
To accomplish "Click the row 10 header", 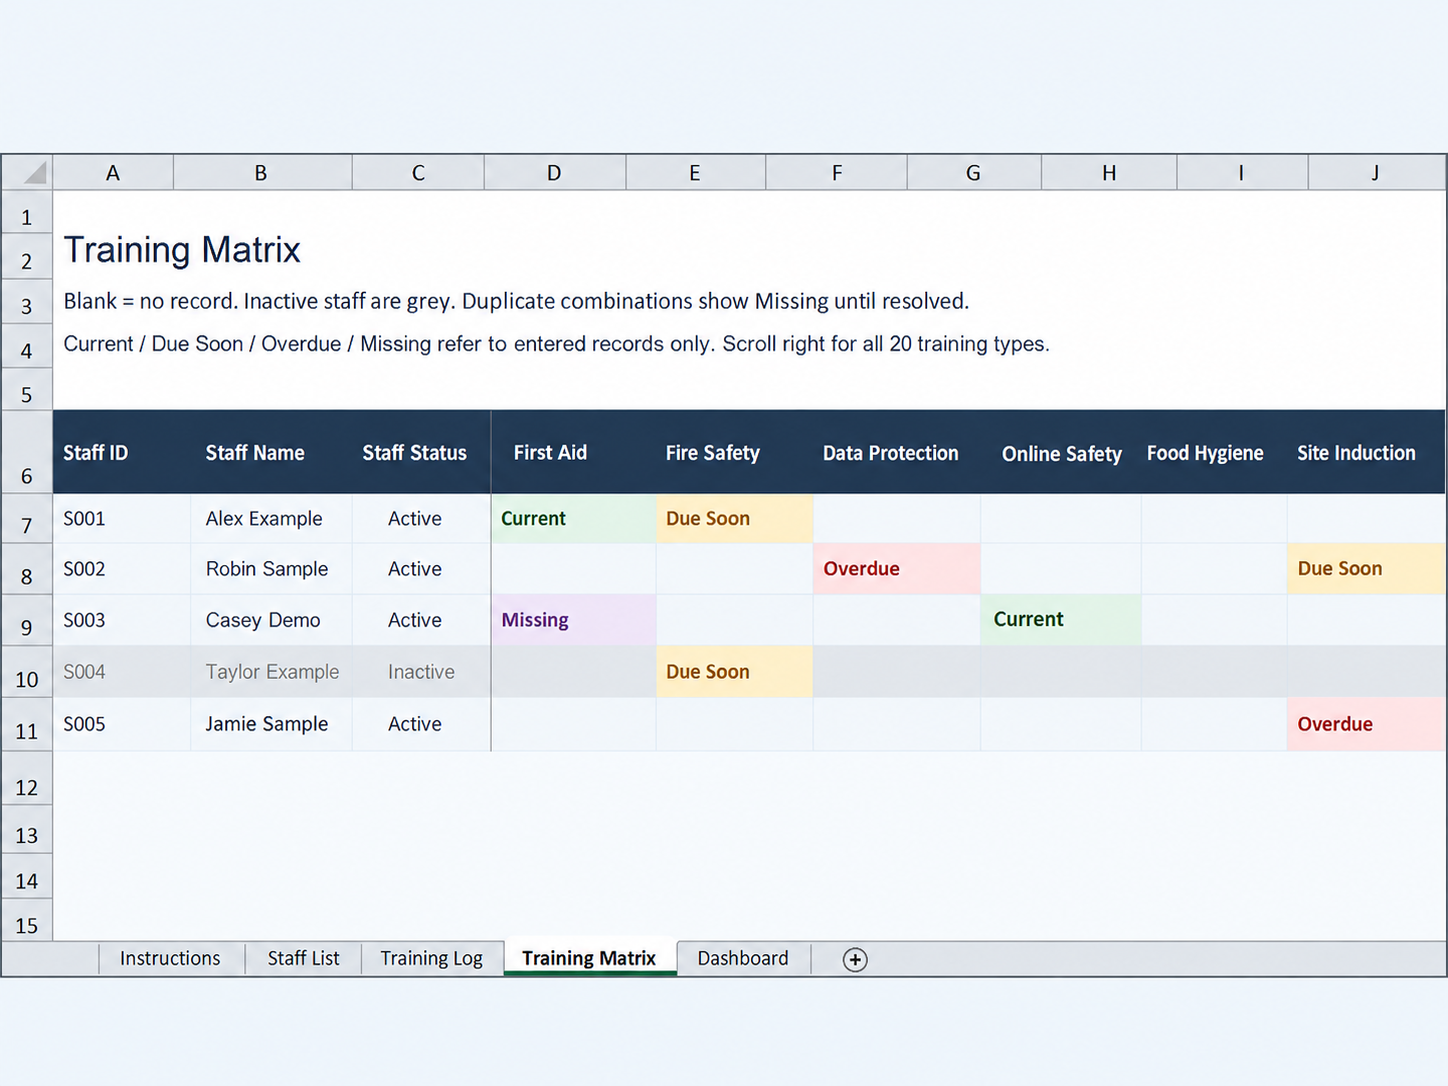I will pos(27,672).
